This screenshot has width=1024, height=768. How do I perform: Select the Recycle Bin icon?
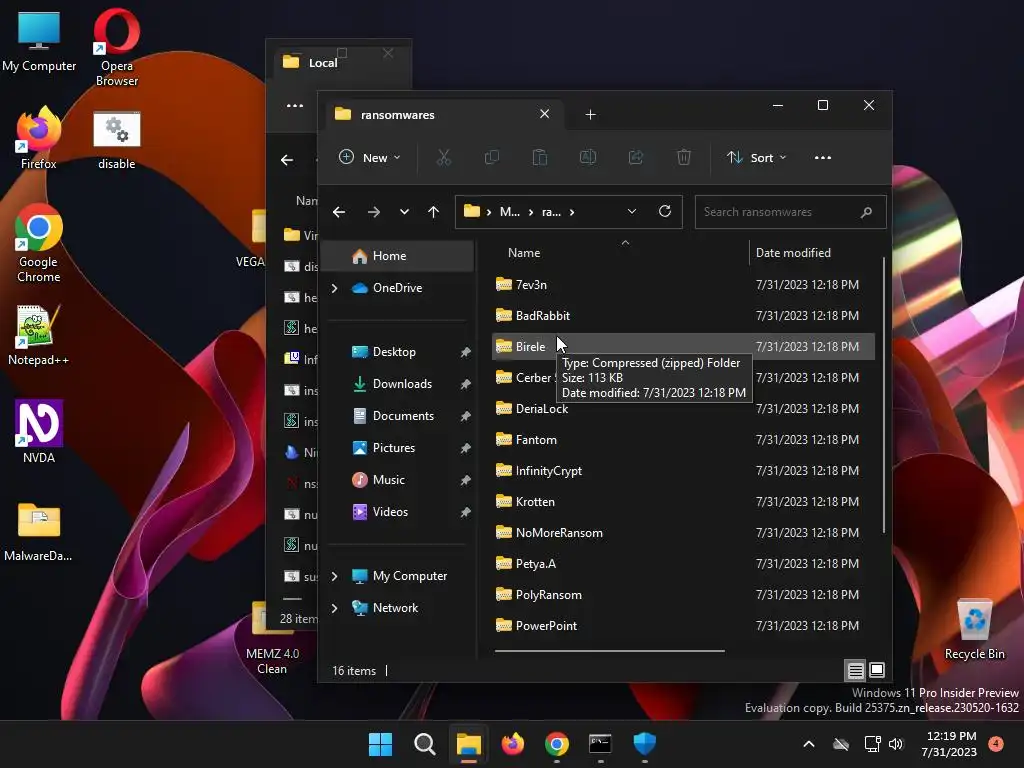pos(974,628)
